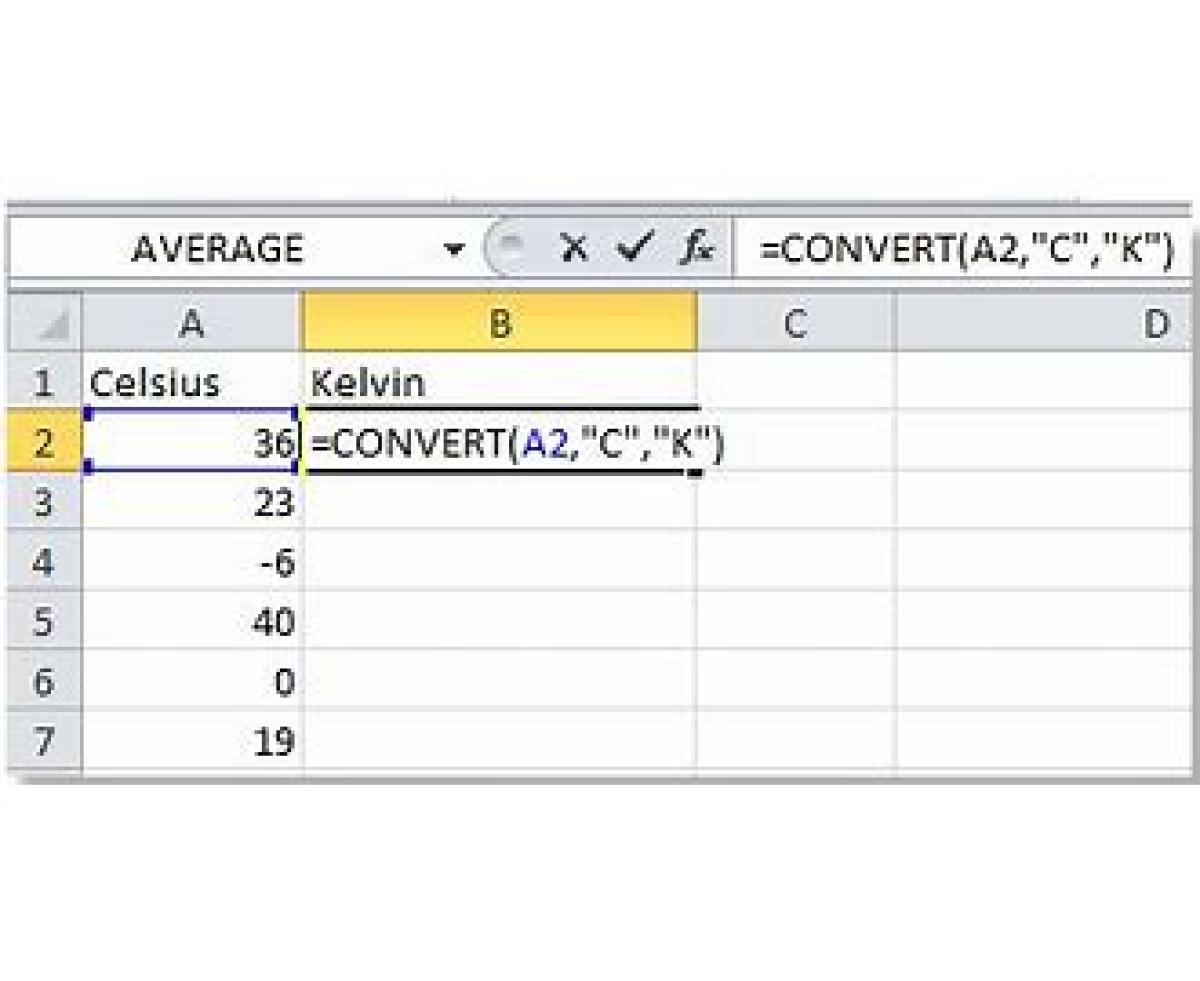
Task: Select cell A4 containing -6
Action: [x=192, y=562]
